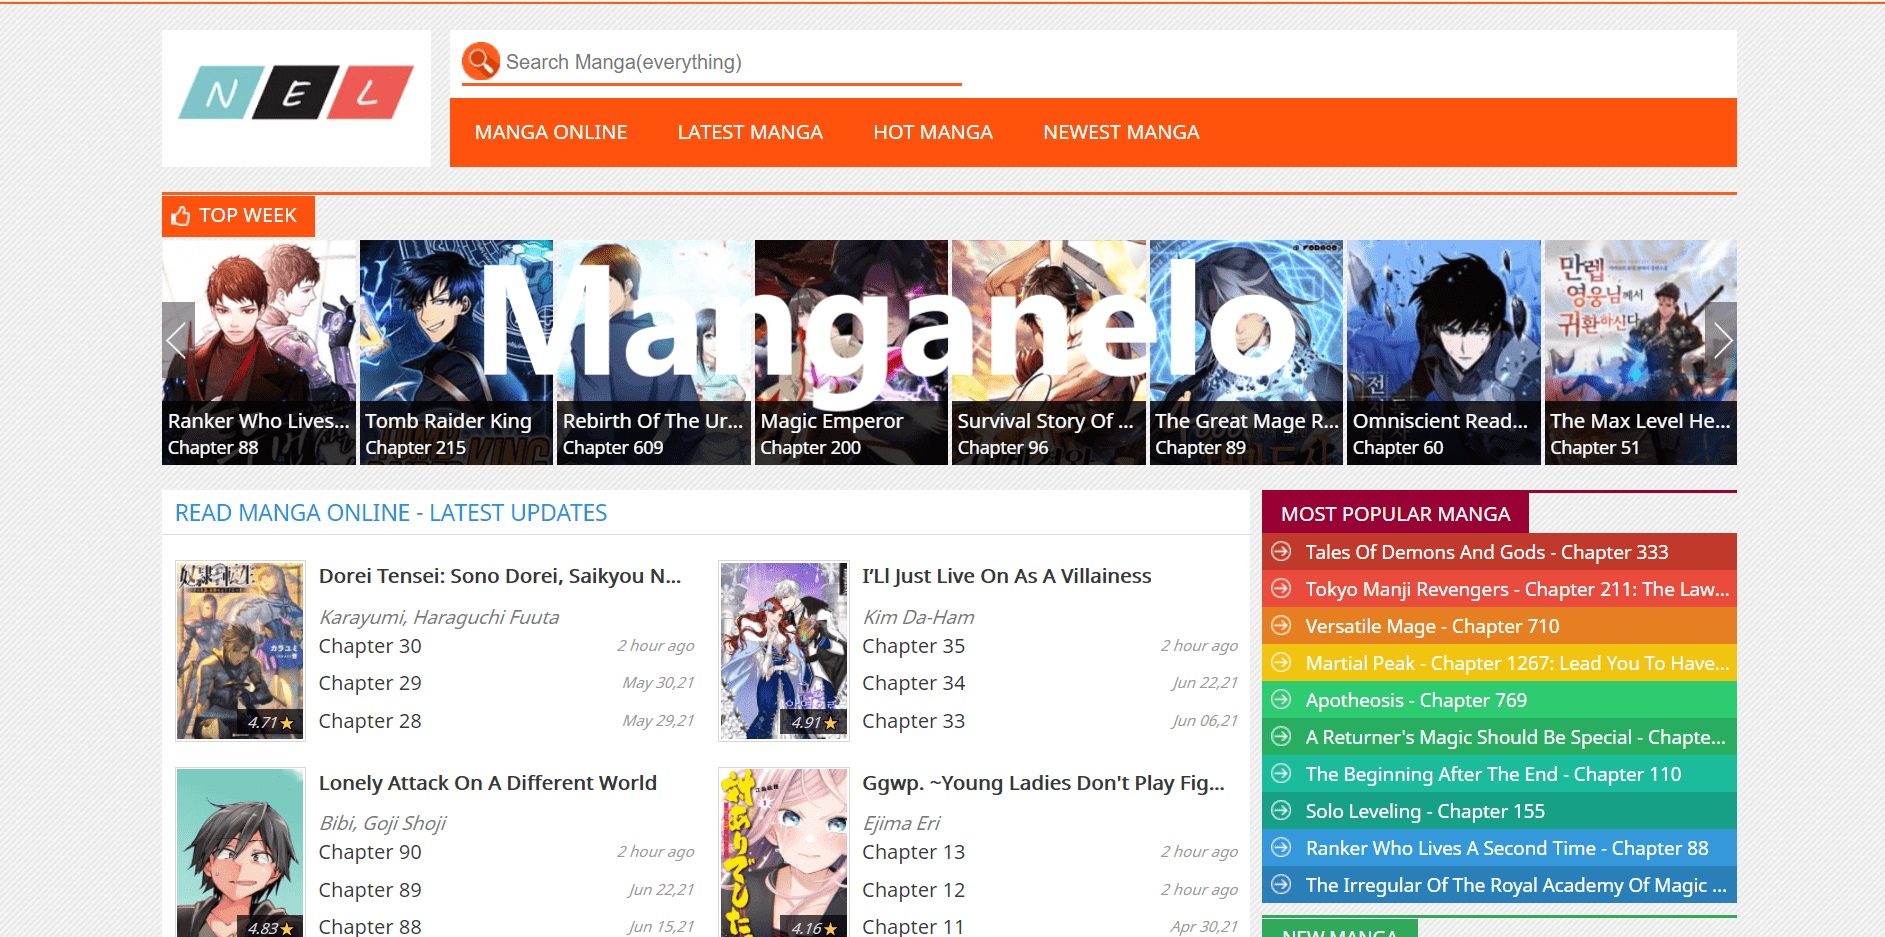Open Lonely Attack On A Different World title
Viewport: 1885px width, 937px height.
pyautogui.click(x=488, y=783)
